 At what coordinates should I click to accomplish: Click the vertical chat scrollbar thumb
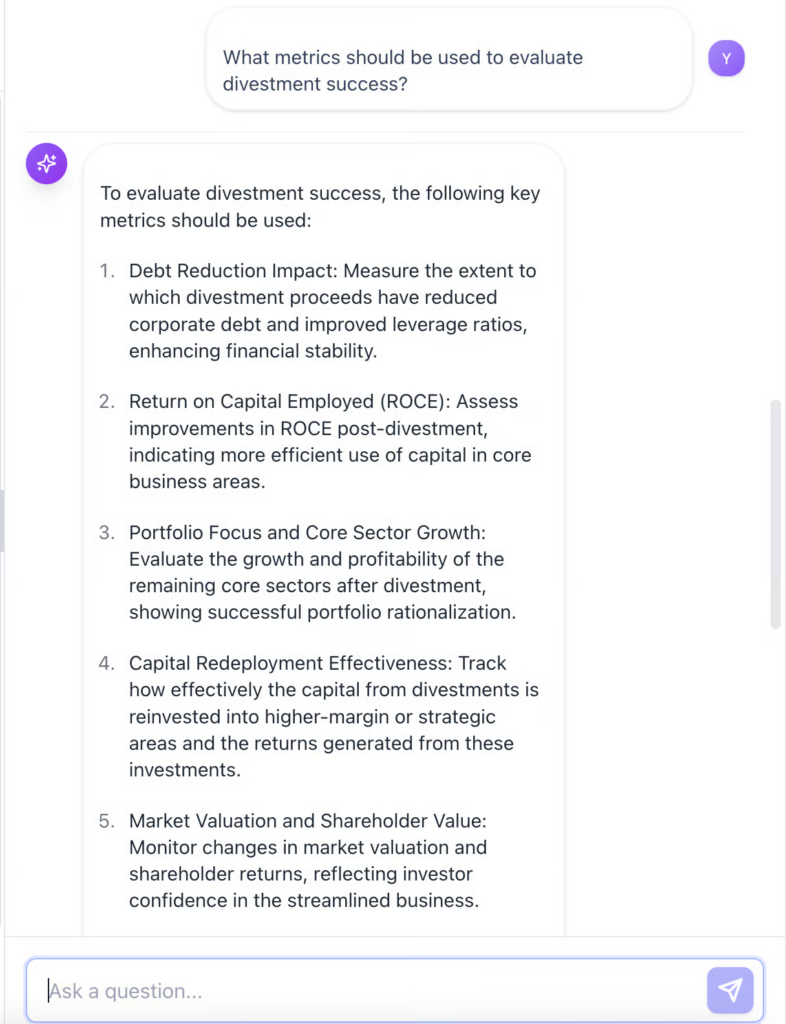point(775,514)
